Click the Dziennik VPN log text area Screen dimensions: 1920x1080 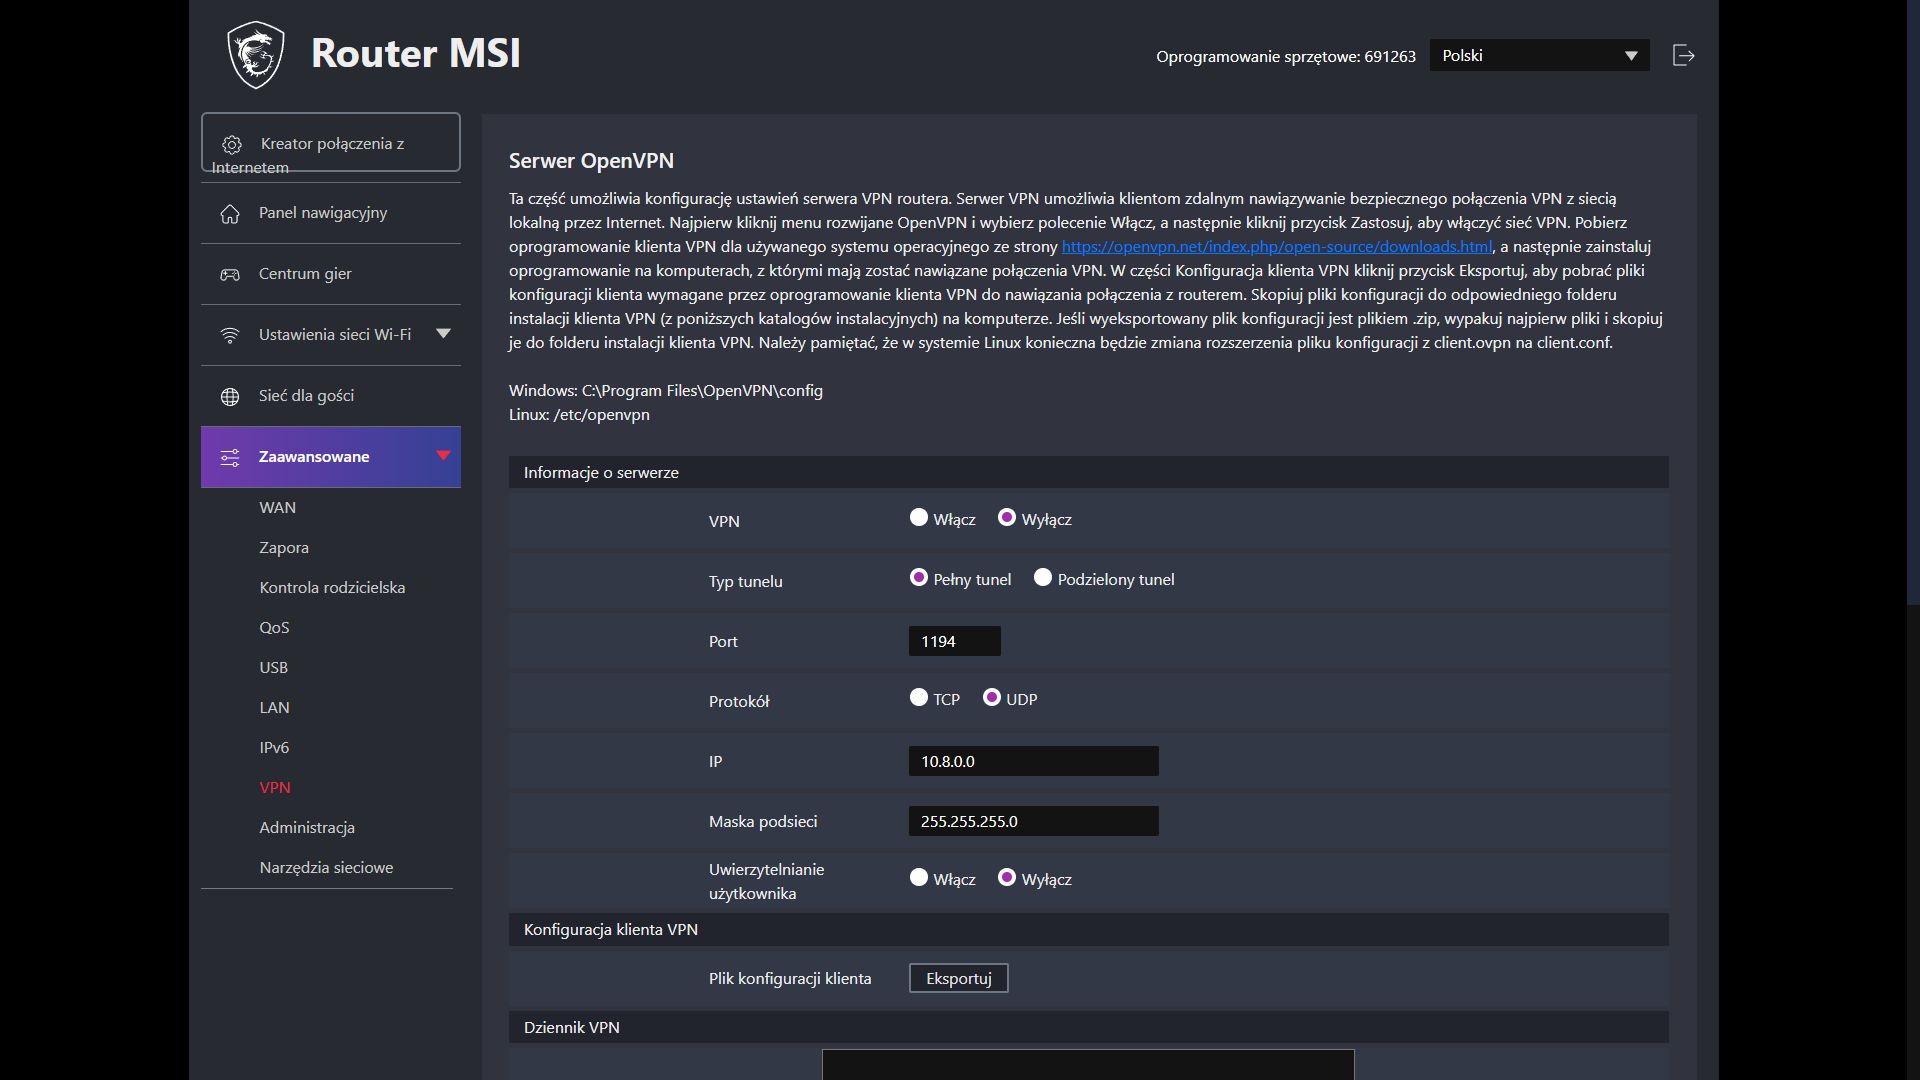1088,1064
